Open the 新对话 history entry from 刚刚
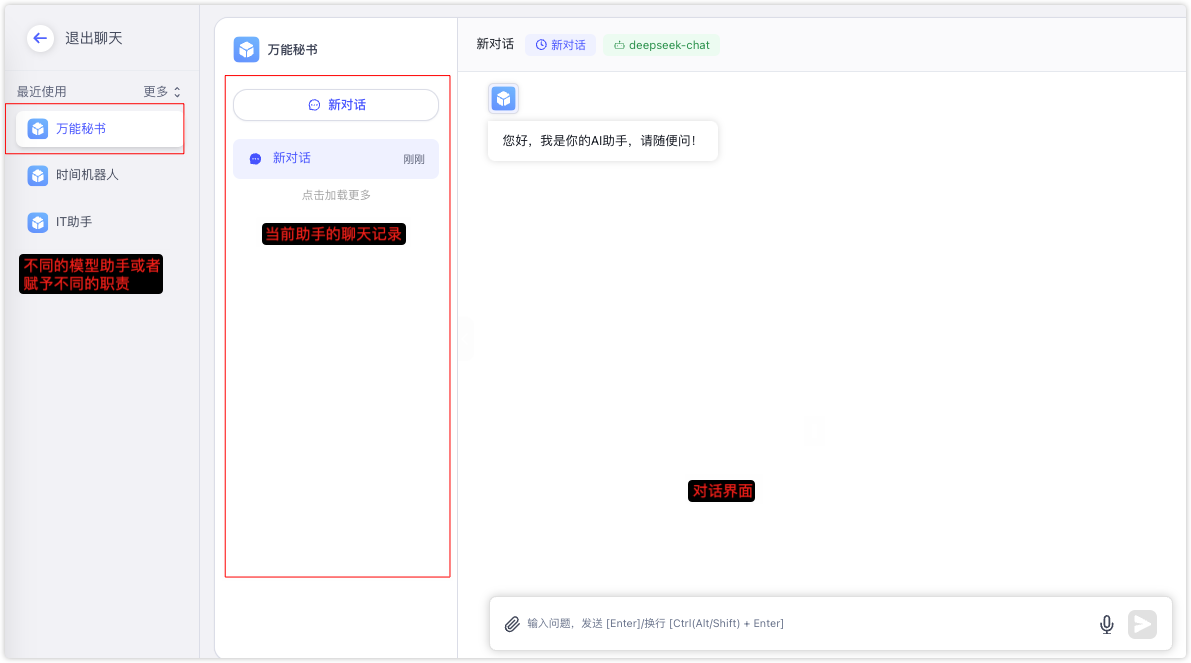 [336, 159]
